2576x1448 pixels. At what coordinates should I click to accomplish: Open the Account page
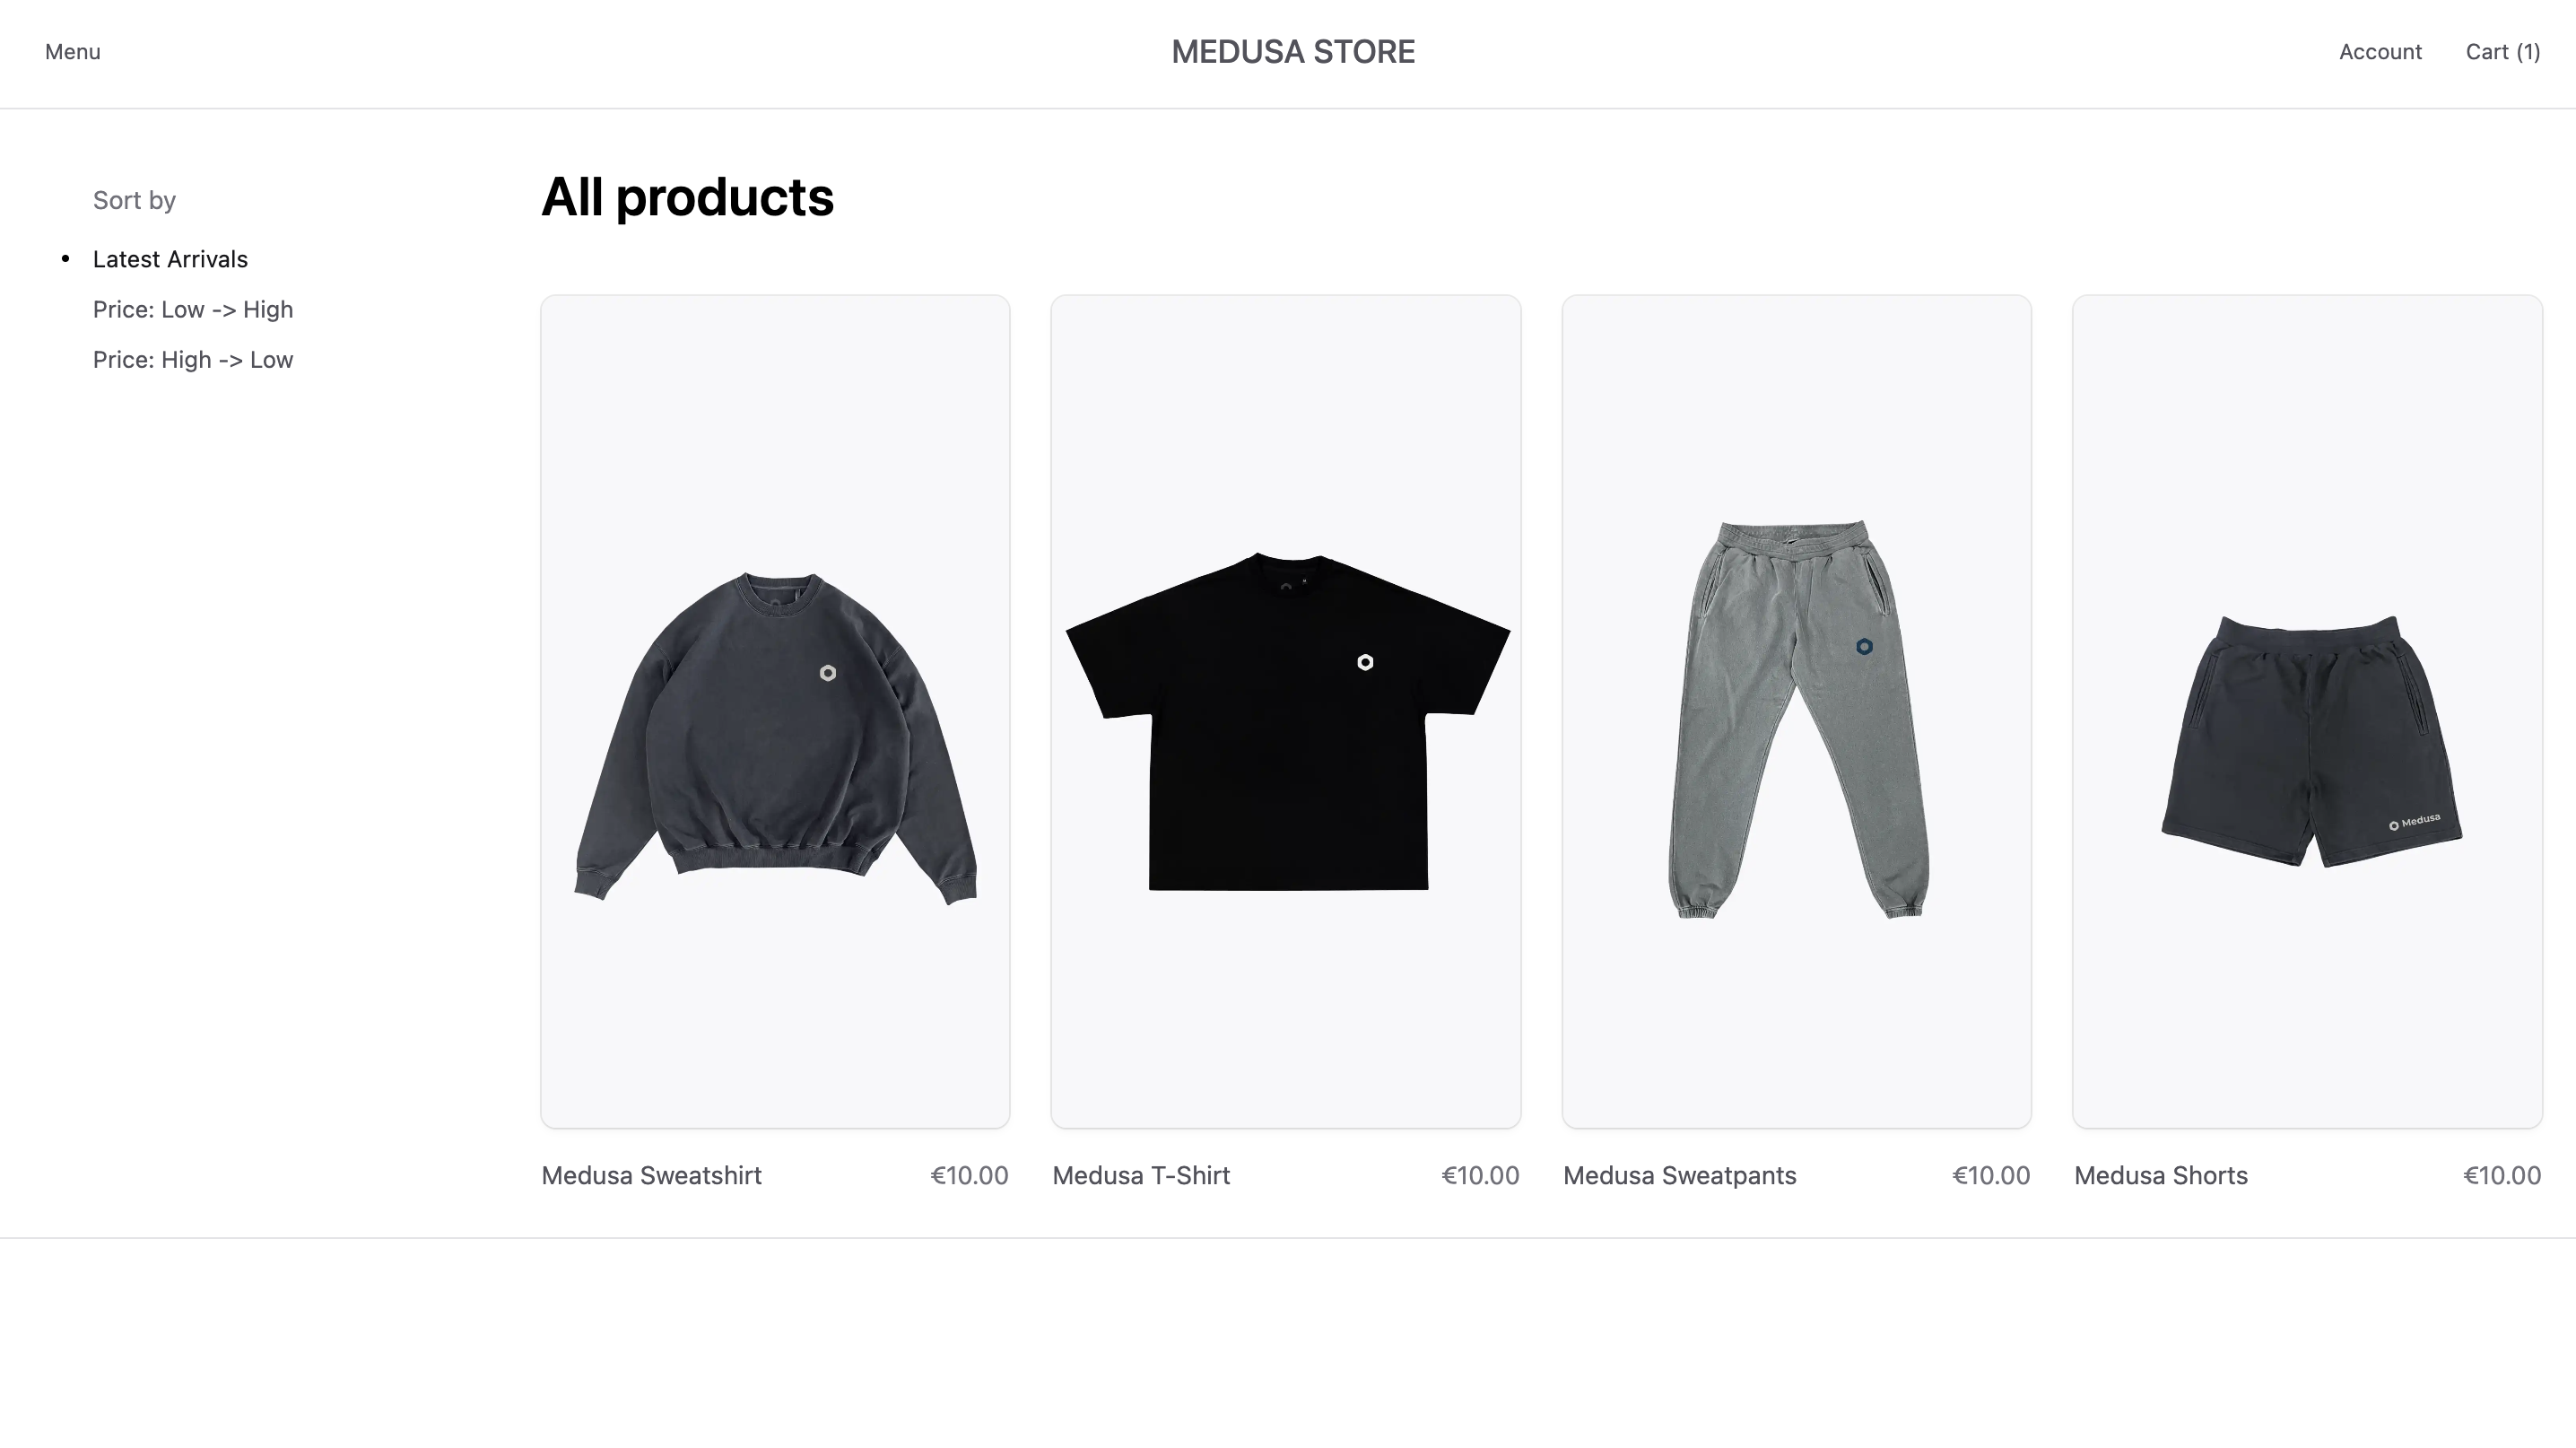point(2380,51)
